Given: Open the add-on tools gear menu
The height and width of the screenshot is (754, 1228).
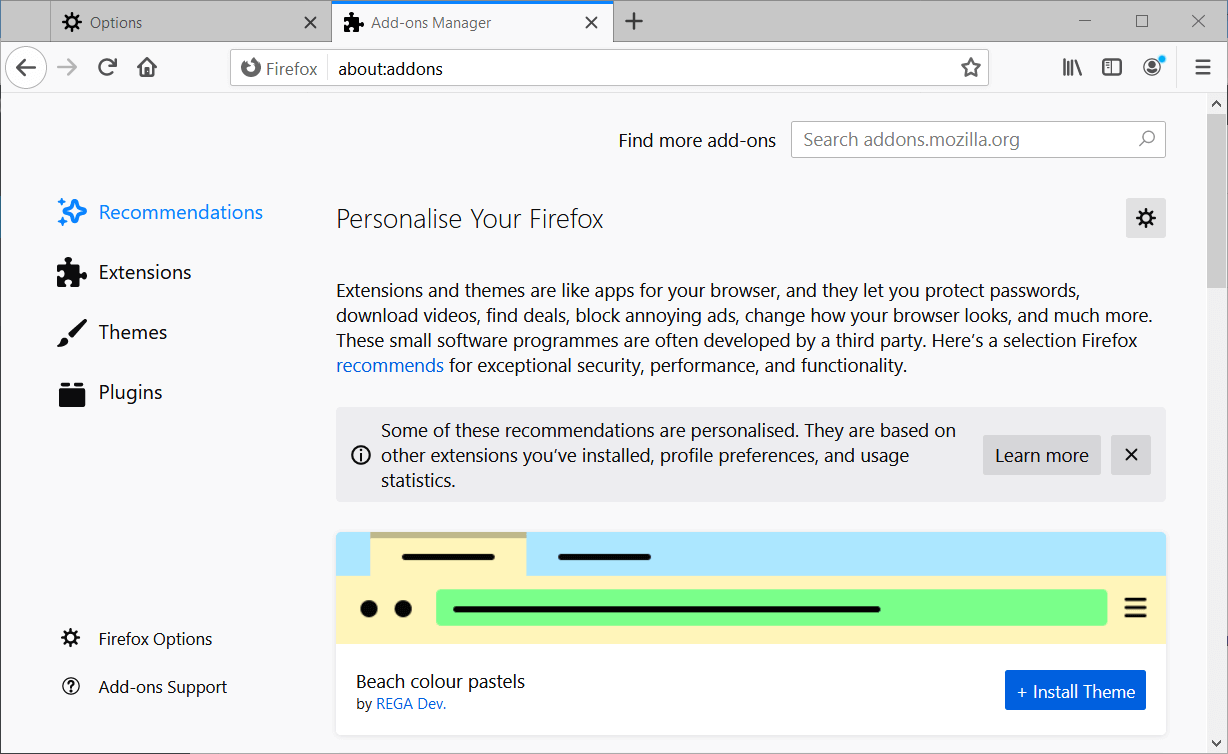Looking at the screenshot, I should pyautogui.click(x=1146, y=218).
